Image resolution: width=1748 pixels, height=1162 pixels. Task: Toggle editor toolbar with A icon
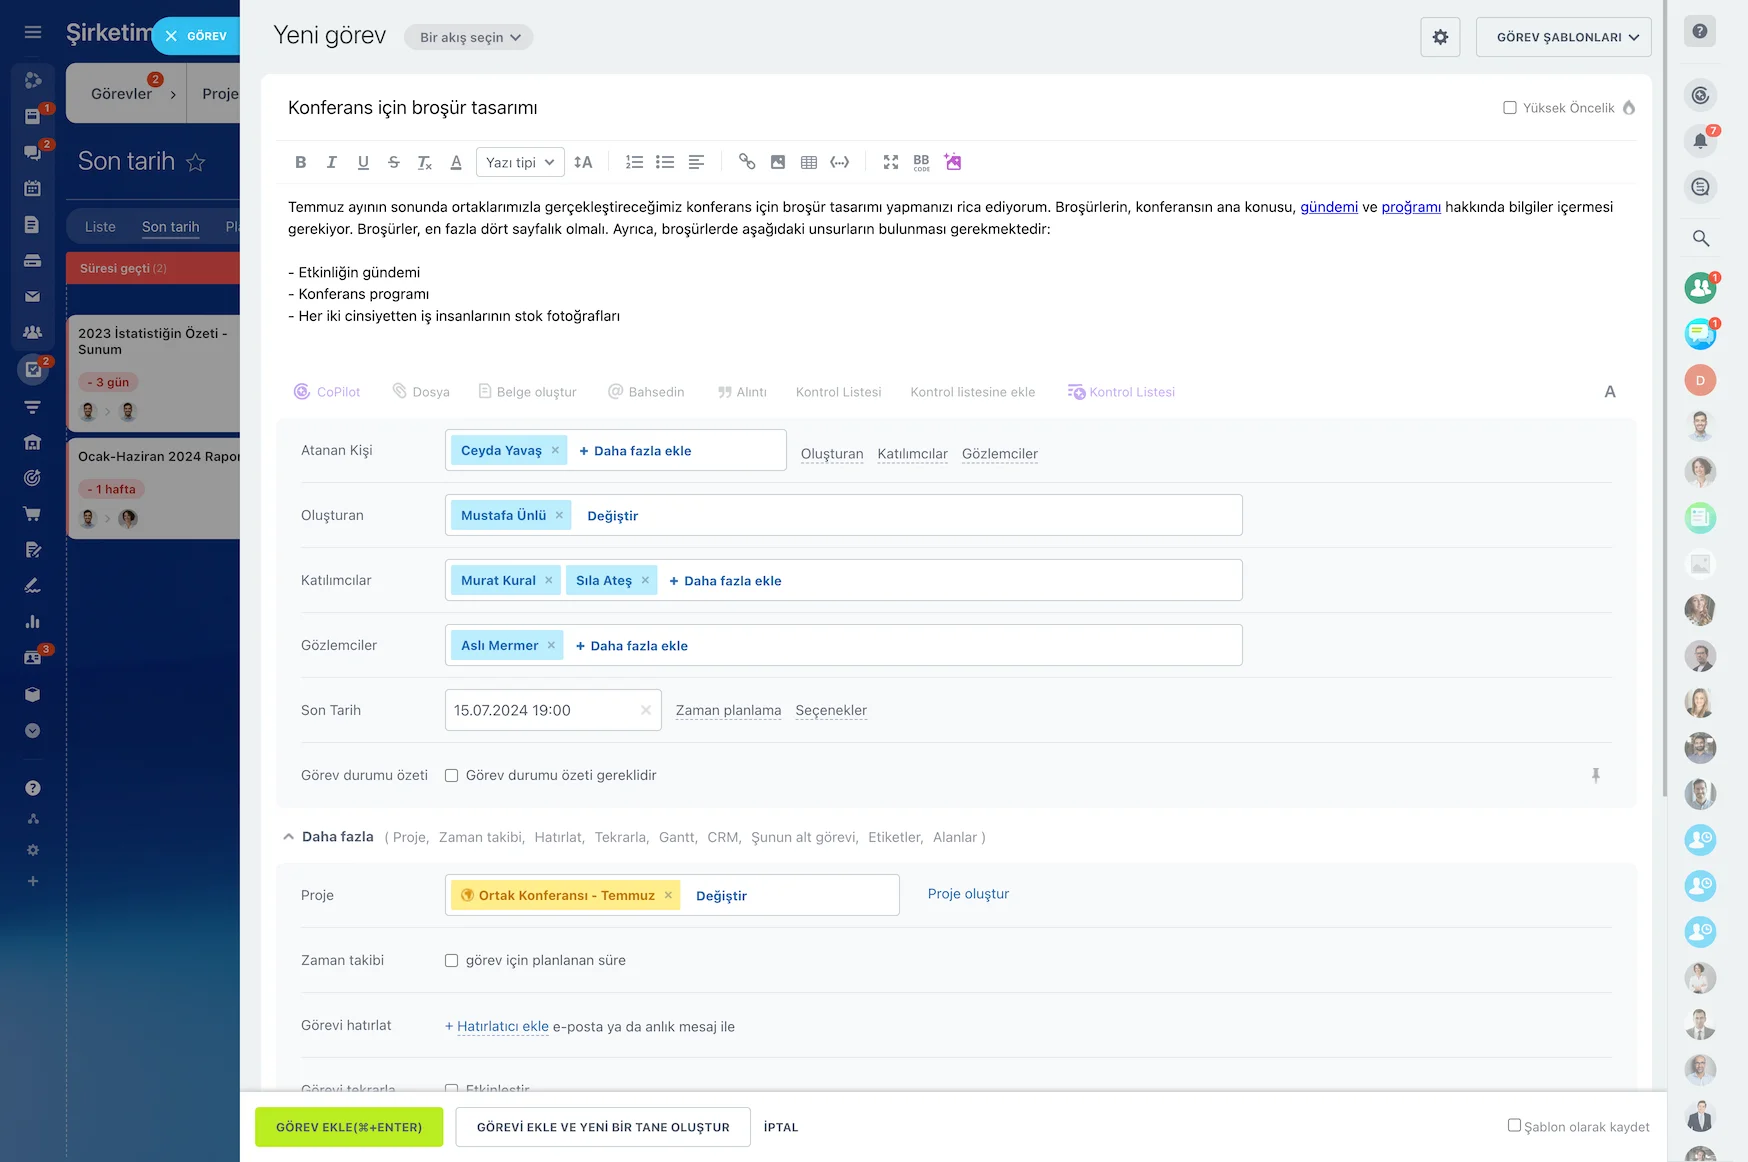click(x=1610, y=392)
